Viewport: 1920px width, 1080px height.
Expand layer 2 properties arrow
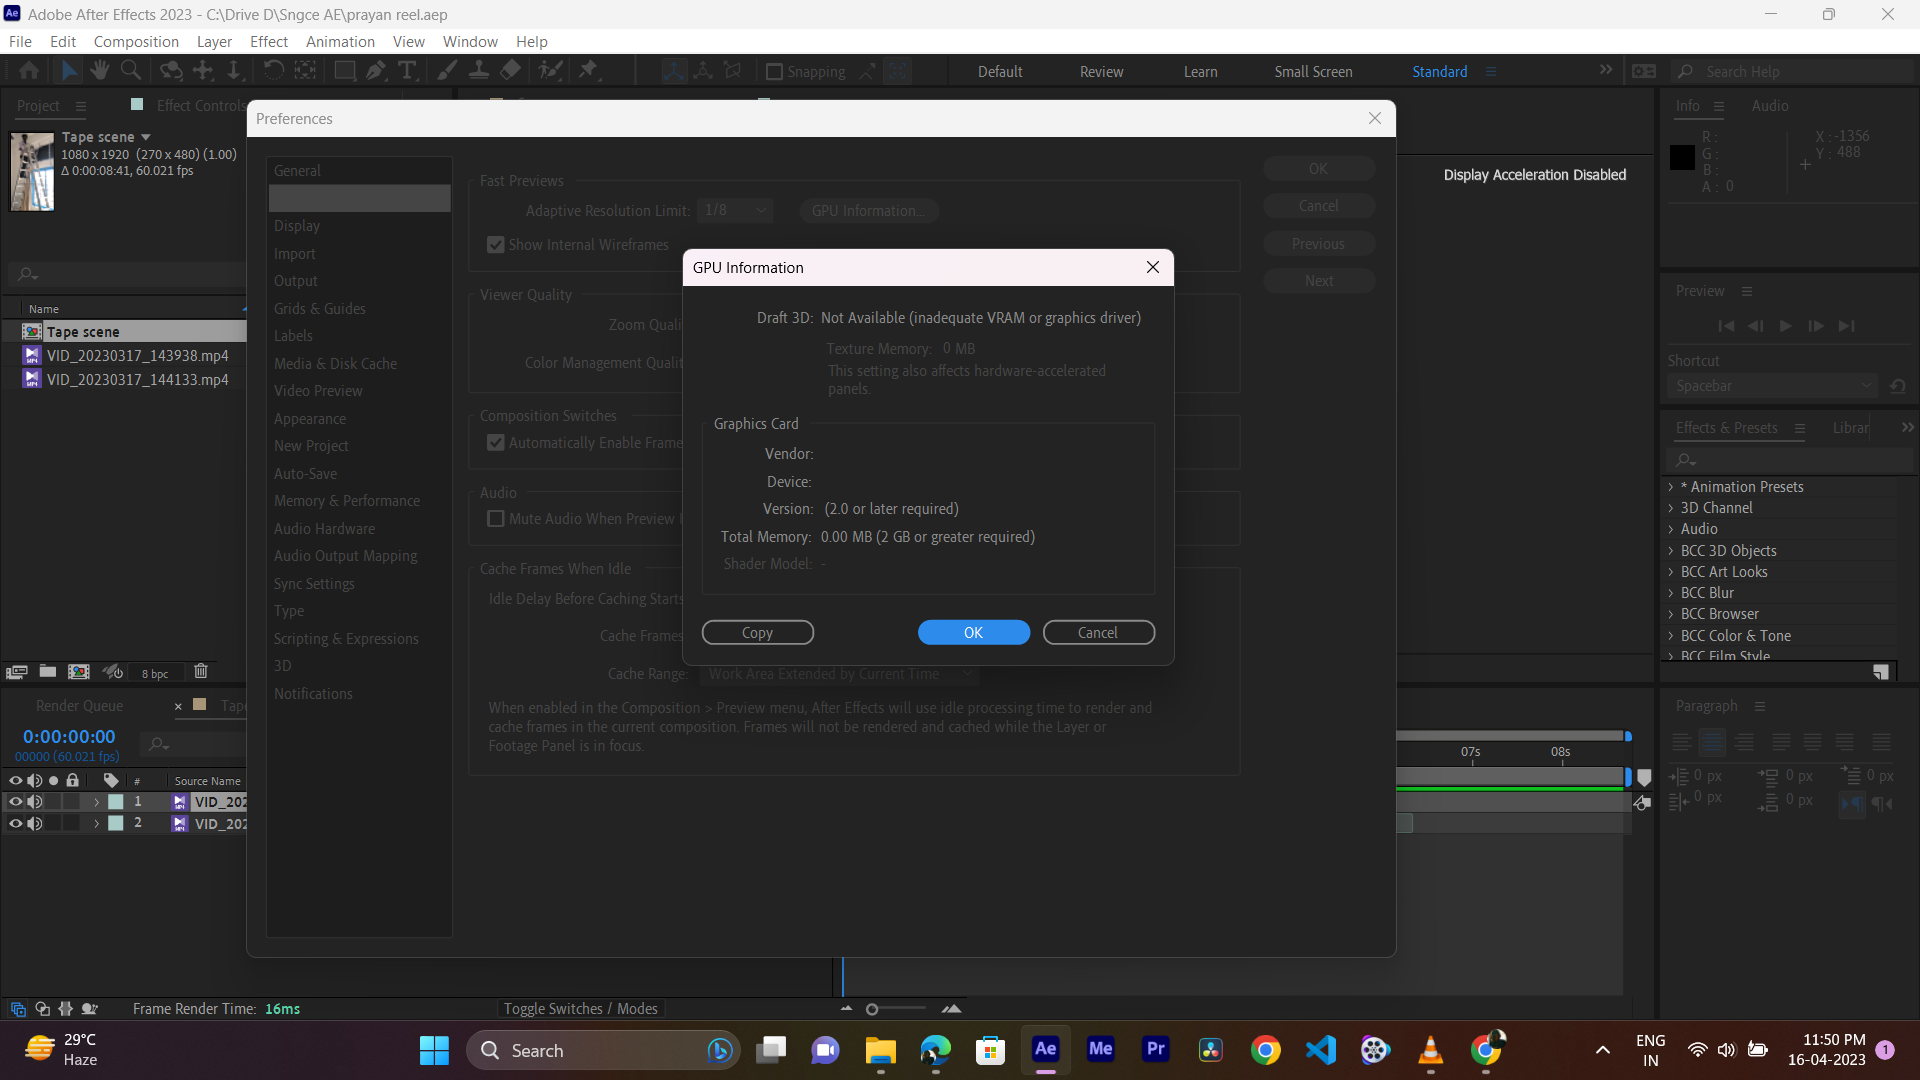point(96,823)
